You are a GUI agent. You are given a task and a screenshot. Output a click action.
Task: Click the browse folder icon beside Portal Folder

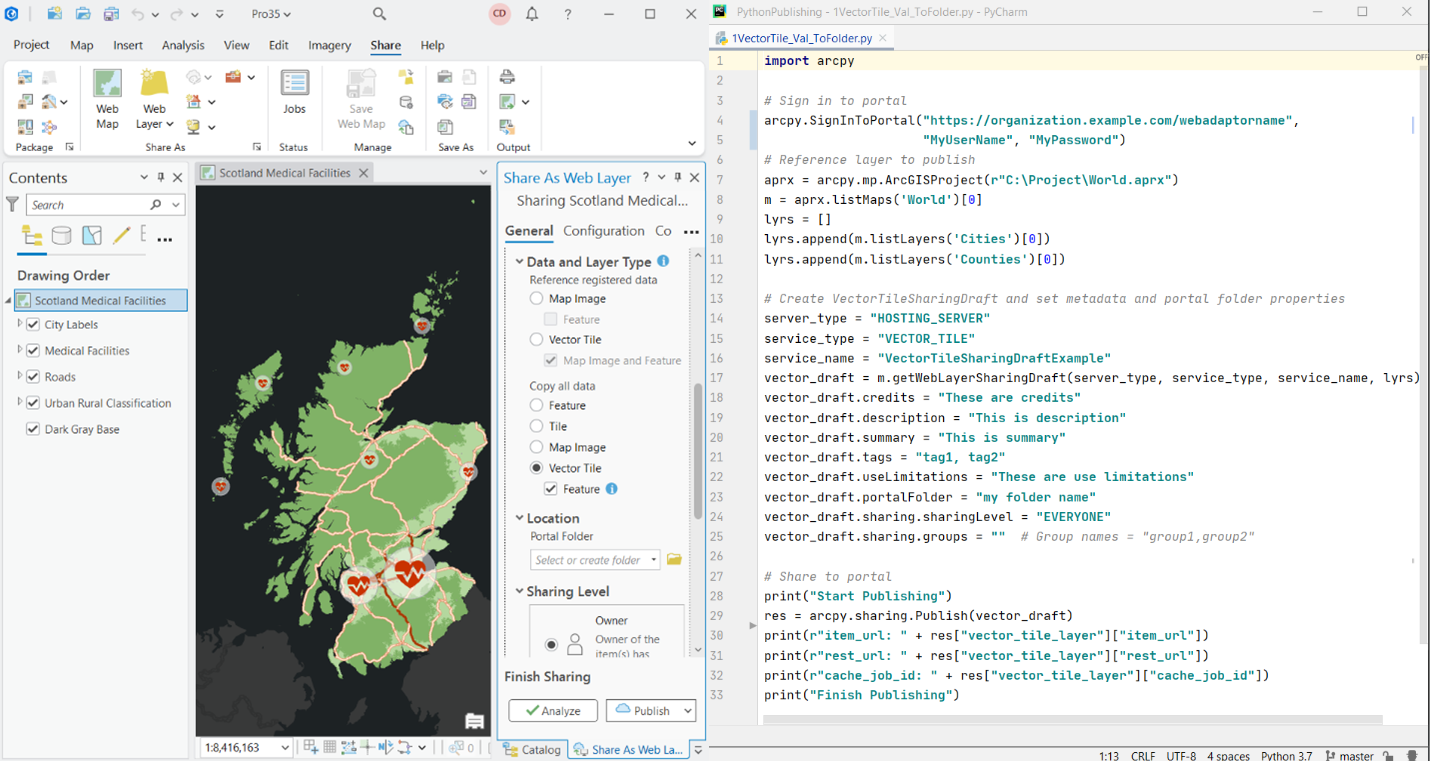tap(674, 559)
